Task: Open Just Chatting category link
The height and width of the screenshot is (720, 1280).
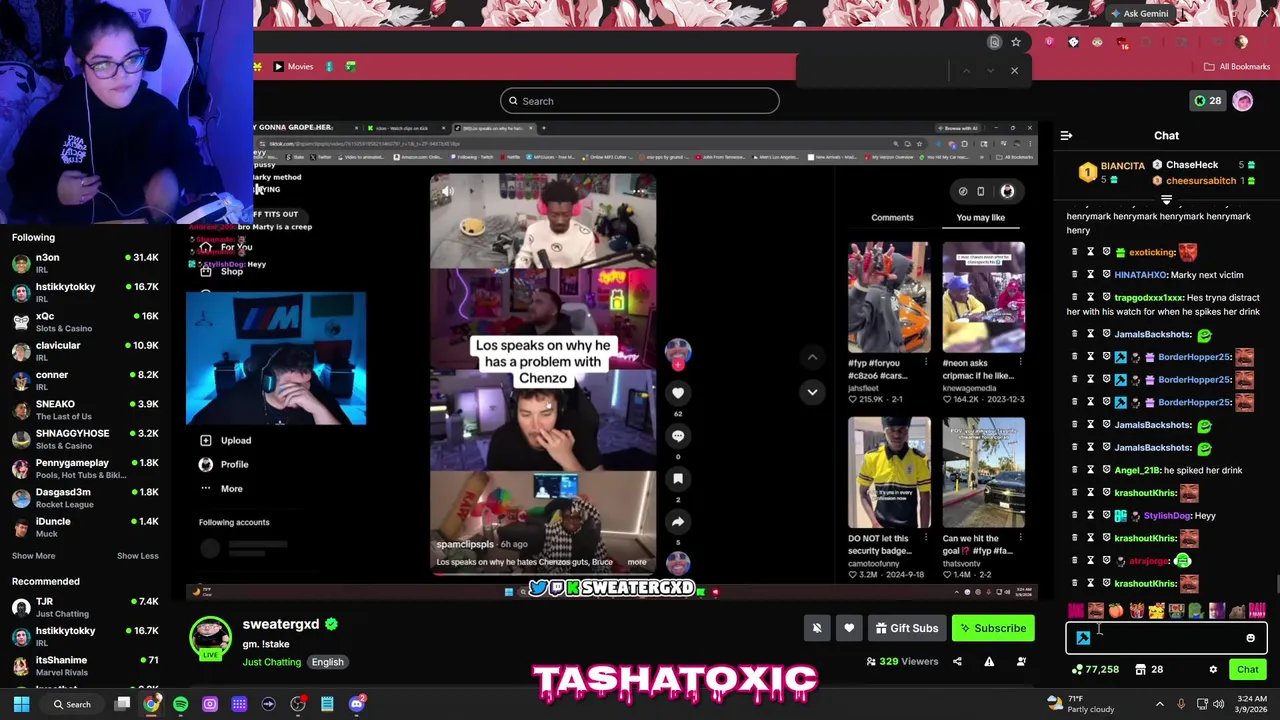Action: (x=271, y=662)
